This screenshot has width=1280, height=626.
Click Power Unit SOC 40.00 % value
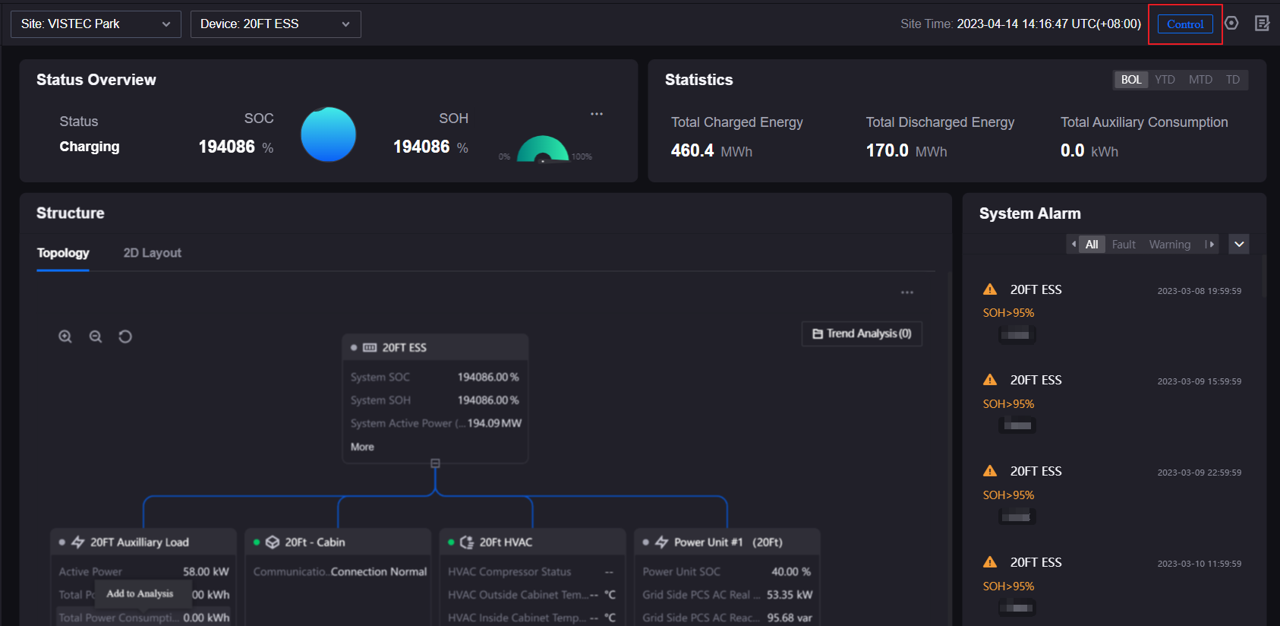(791, 572)
